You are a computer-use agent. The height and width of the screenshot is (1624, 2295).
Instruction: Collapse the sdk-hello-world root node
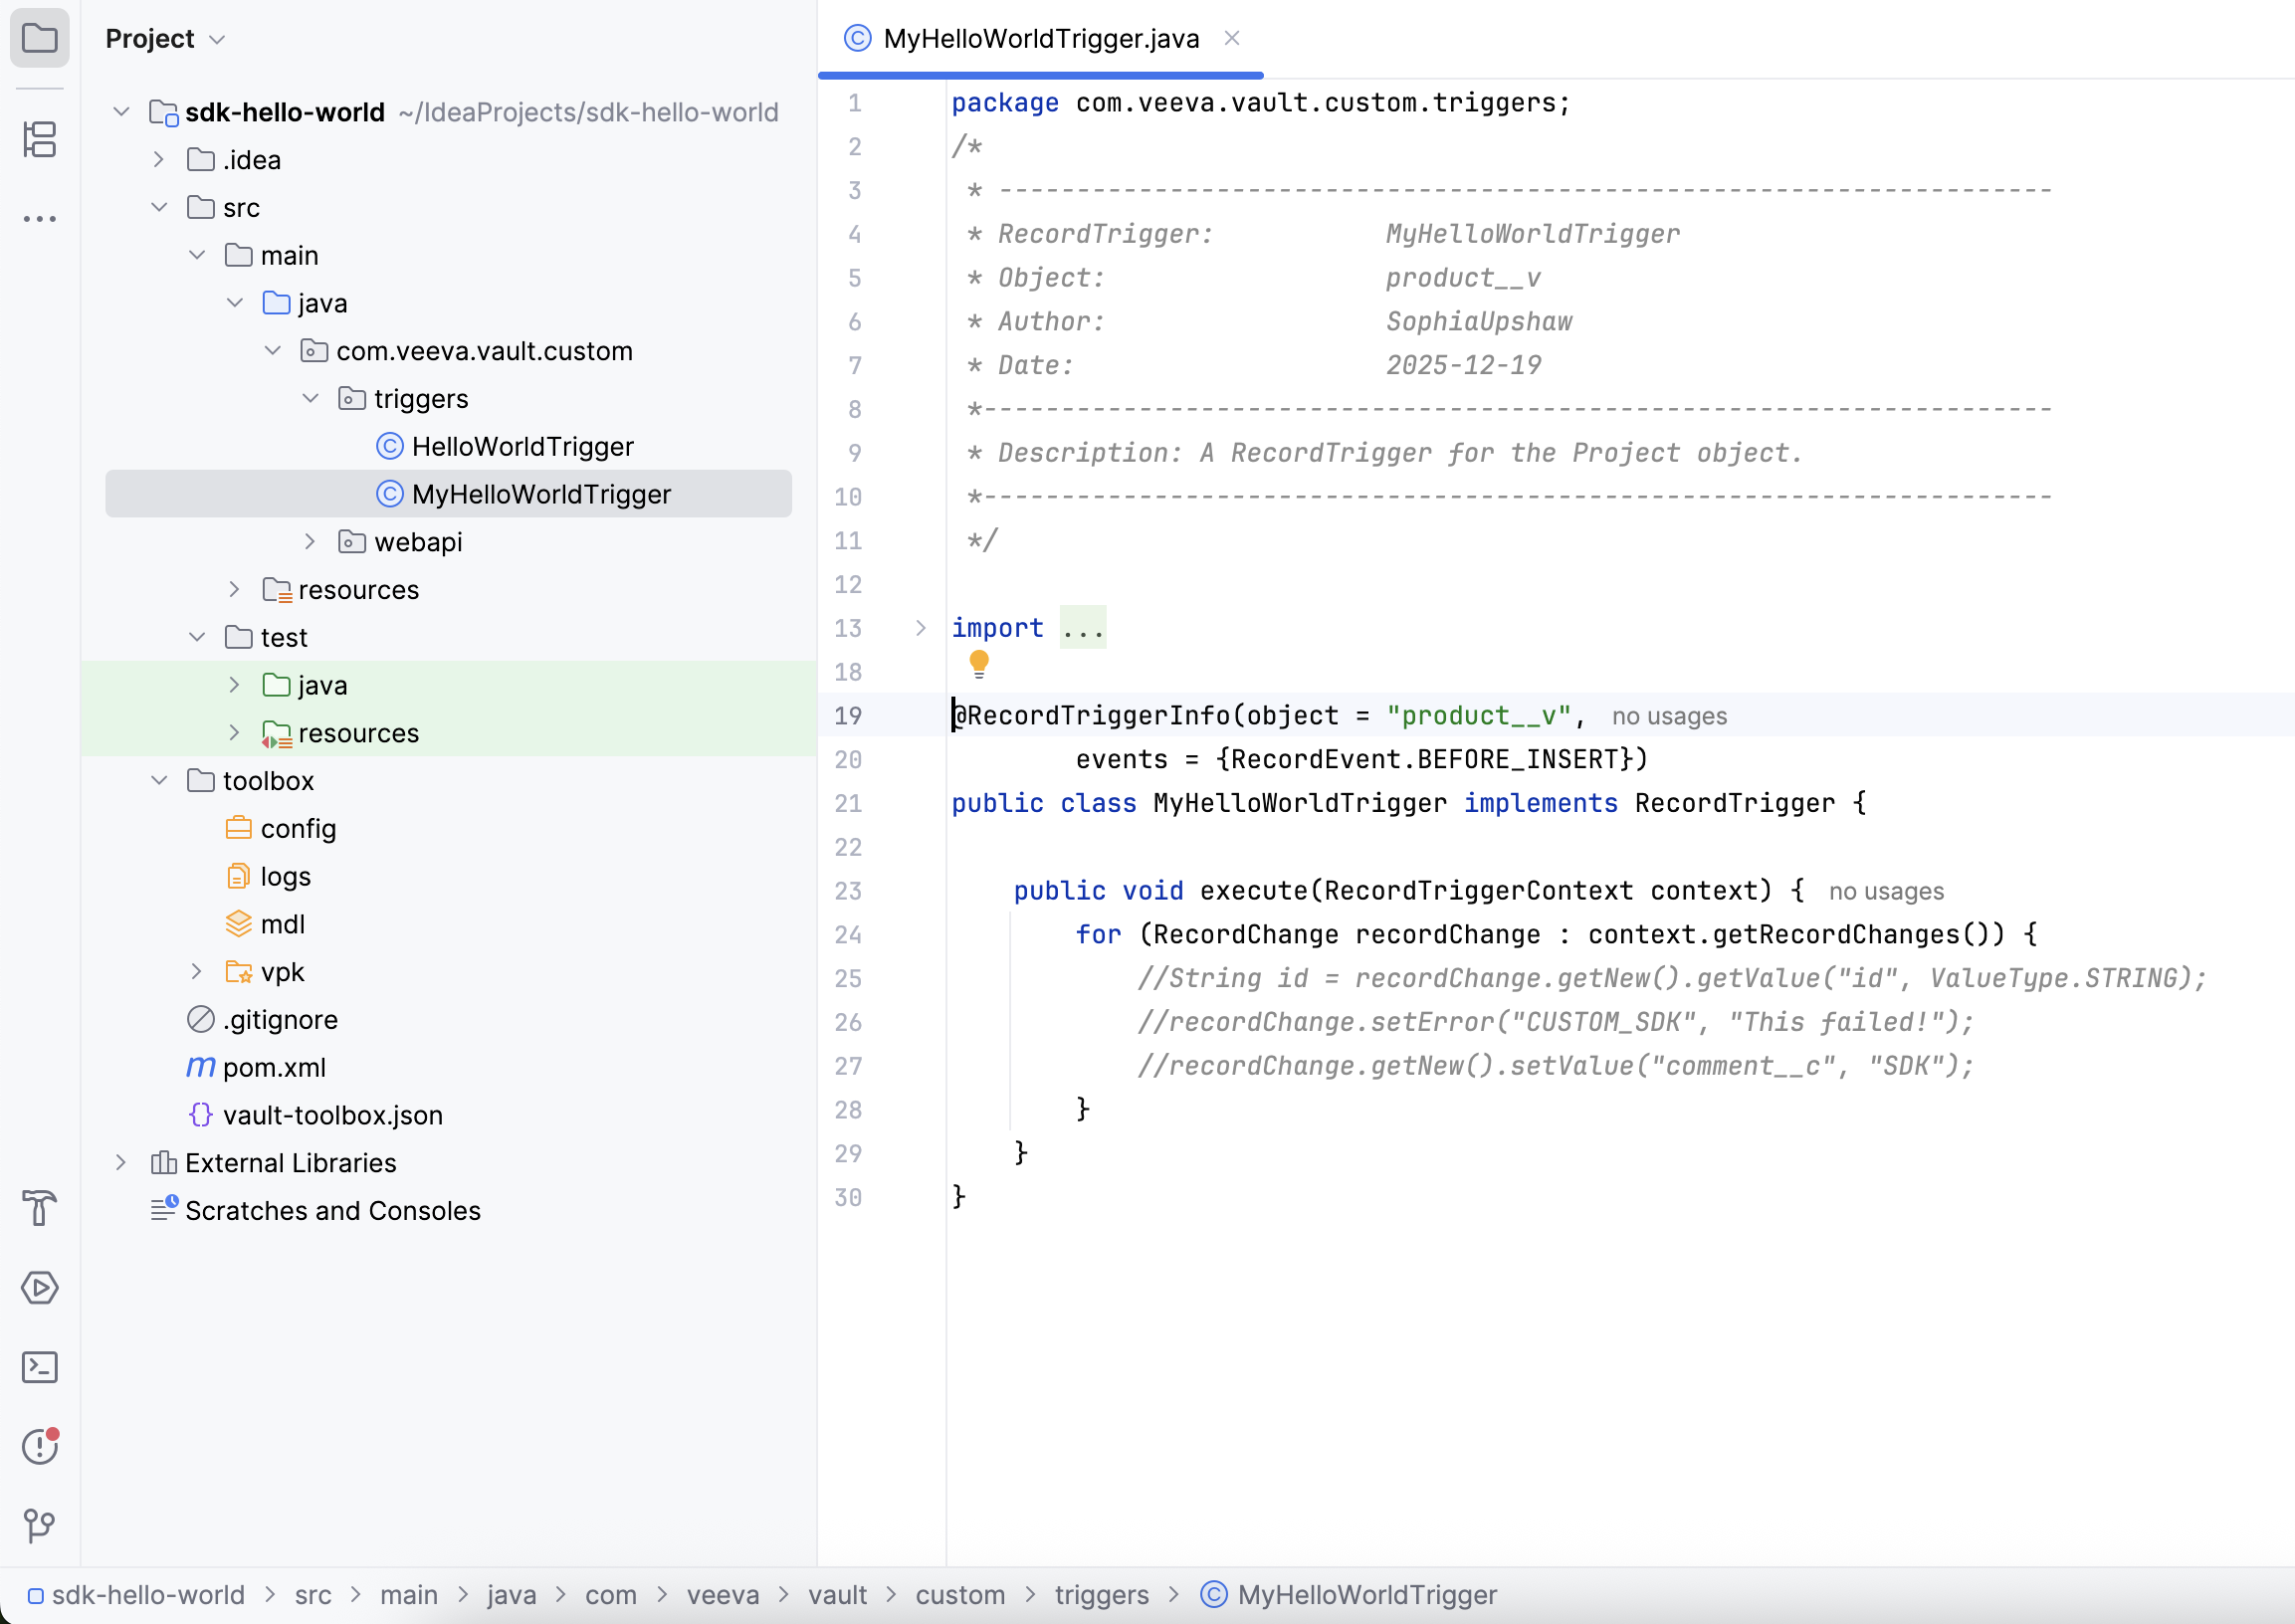(121, 111)
